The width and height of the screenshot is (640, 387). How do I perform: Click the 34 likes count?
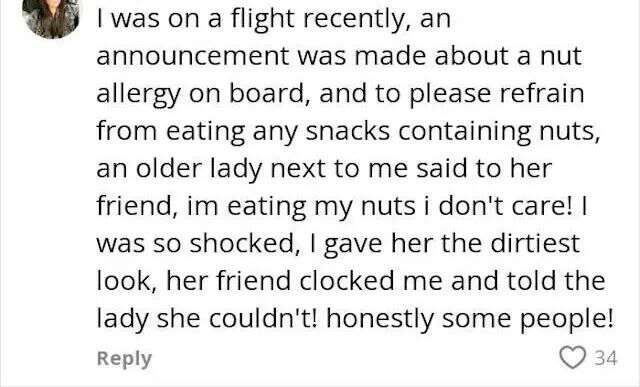pyautogui.click(x=606, y=359)
